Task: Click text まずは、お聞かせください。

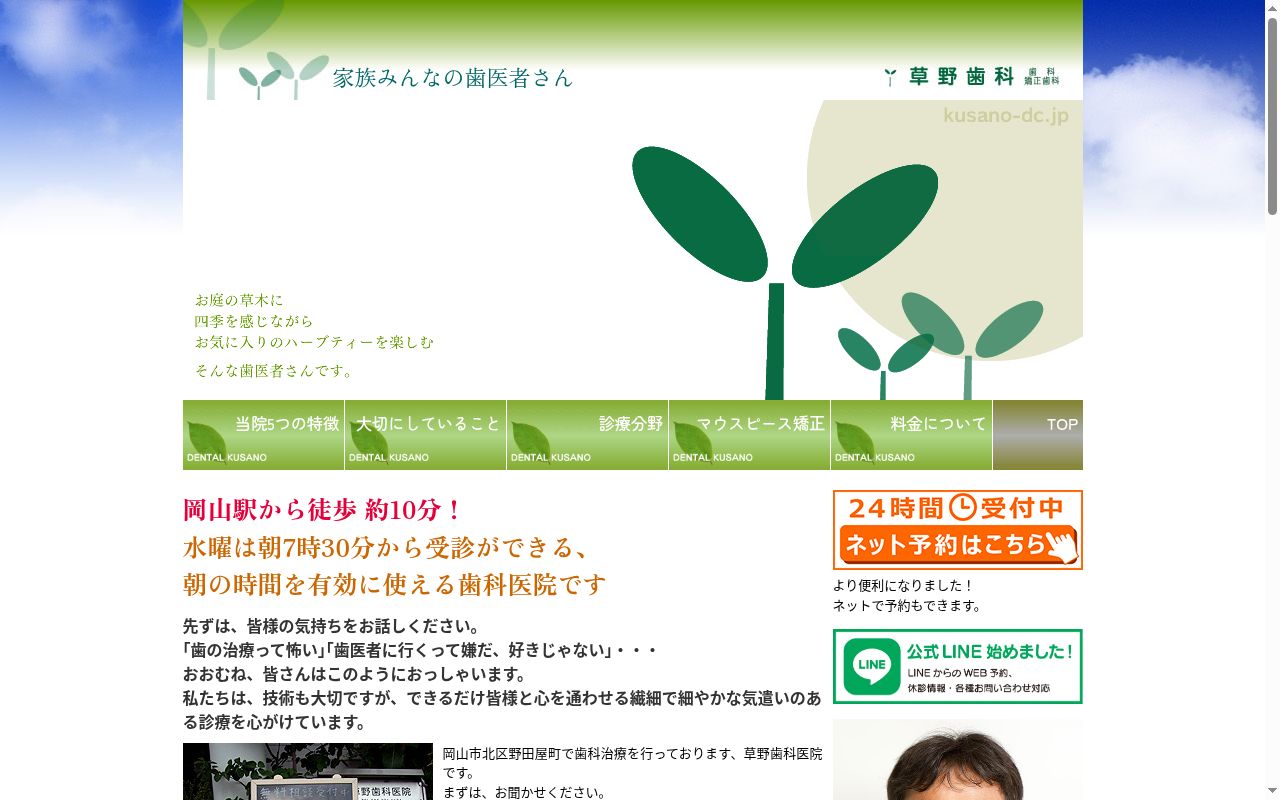Action: click(x=525, y=793)
